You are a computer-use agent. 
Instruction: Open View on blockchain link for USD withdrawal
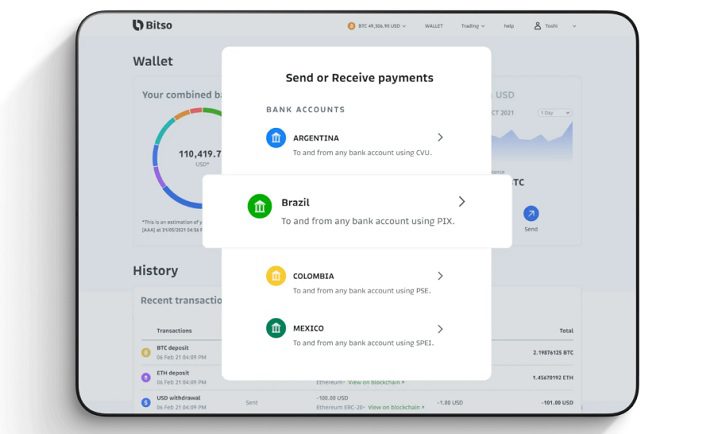[x=394, y=407]
